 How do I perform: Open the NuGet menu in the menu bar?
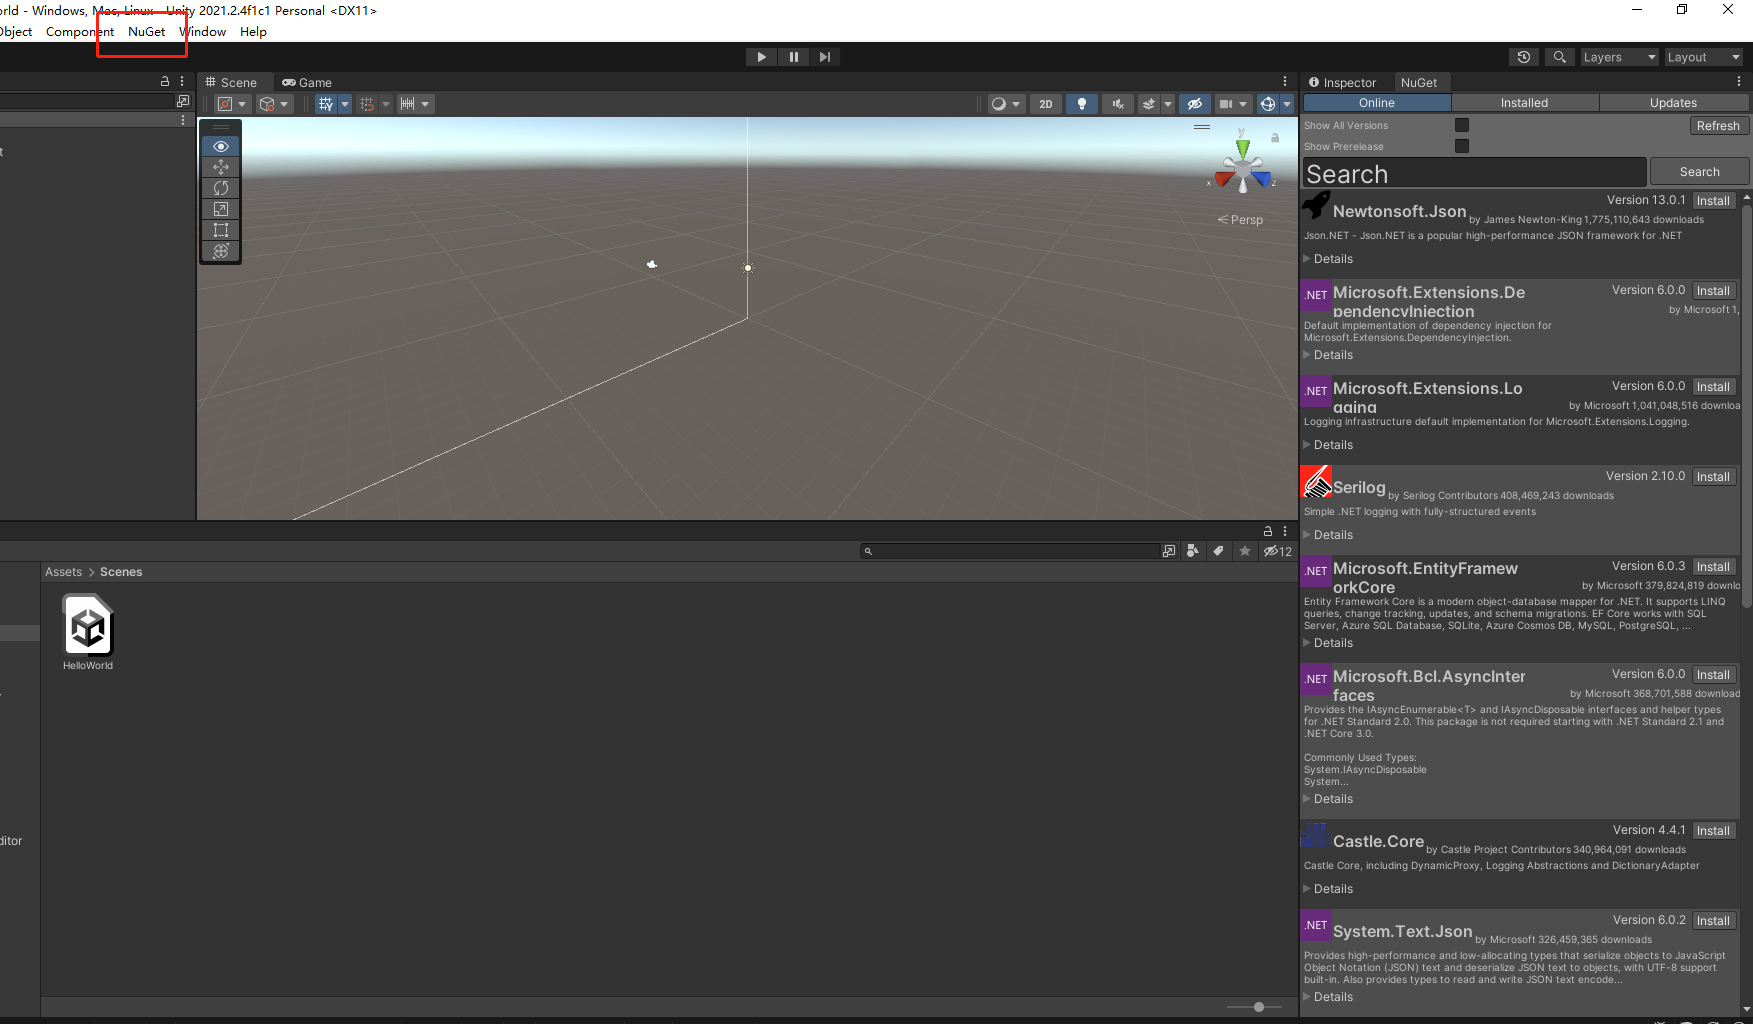[145, 31]
